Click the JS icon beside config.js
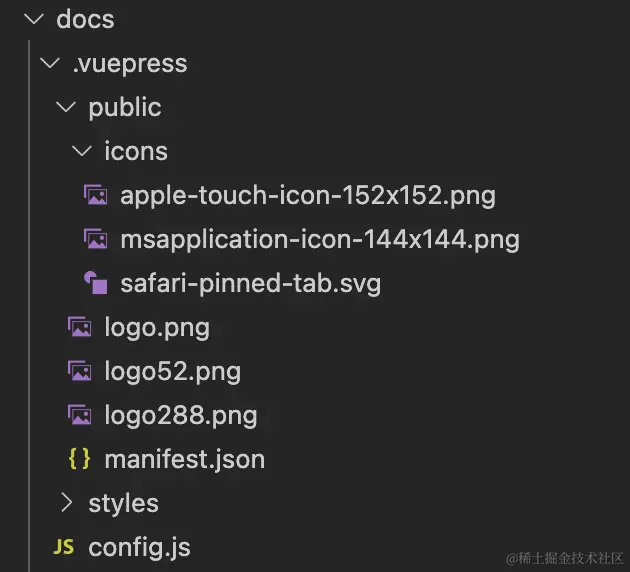Viewport: 630px width, 572px height. coord(63,547)
